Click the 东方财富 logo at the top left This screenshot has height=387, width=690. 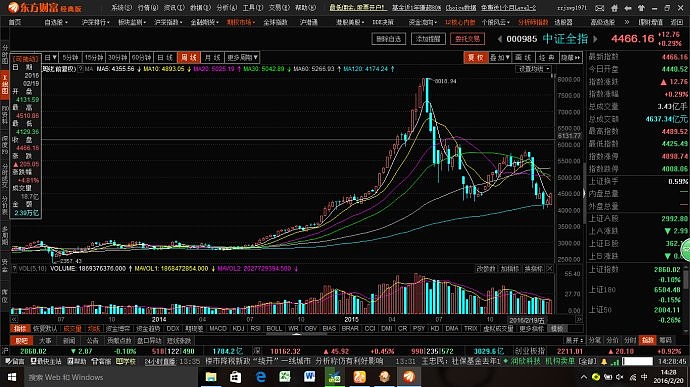(44, 7)
